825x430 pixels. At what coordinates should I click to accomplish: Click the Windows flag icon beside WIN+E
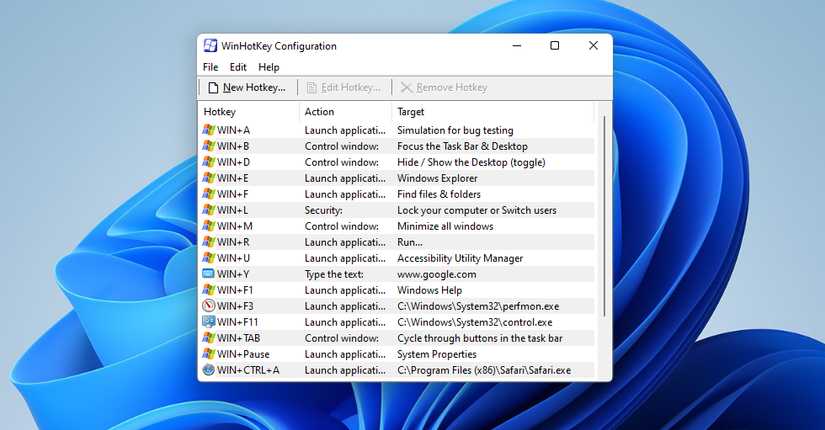pyautogui.click(x=208, y=178)
